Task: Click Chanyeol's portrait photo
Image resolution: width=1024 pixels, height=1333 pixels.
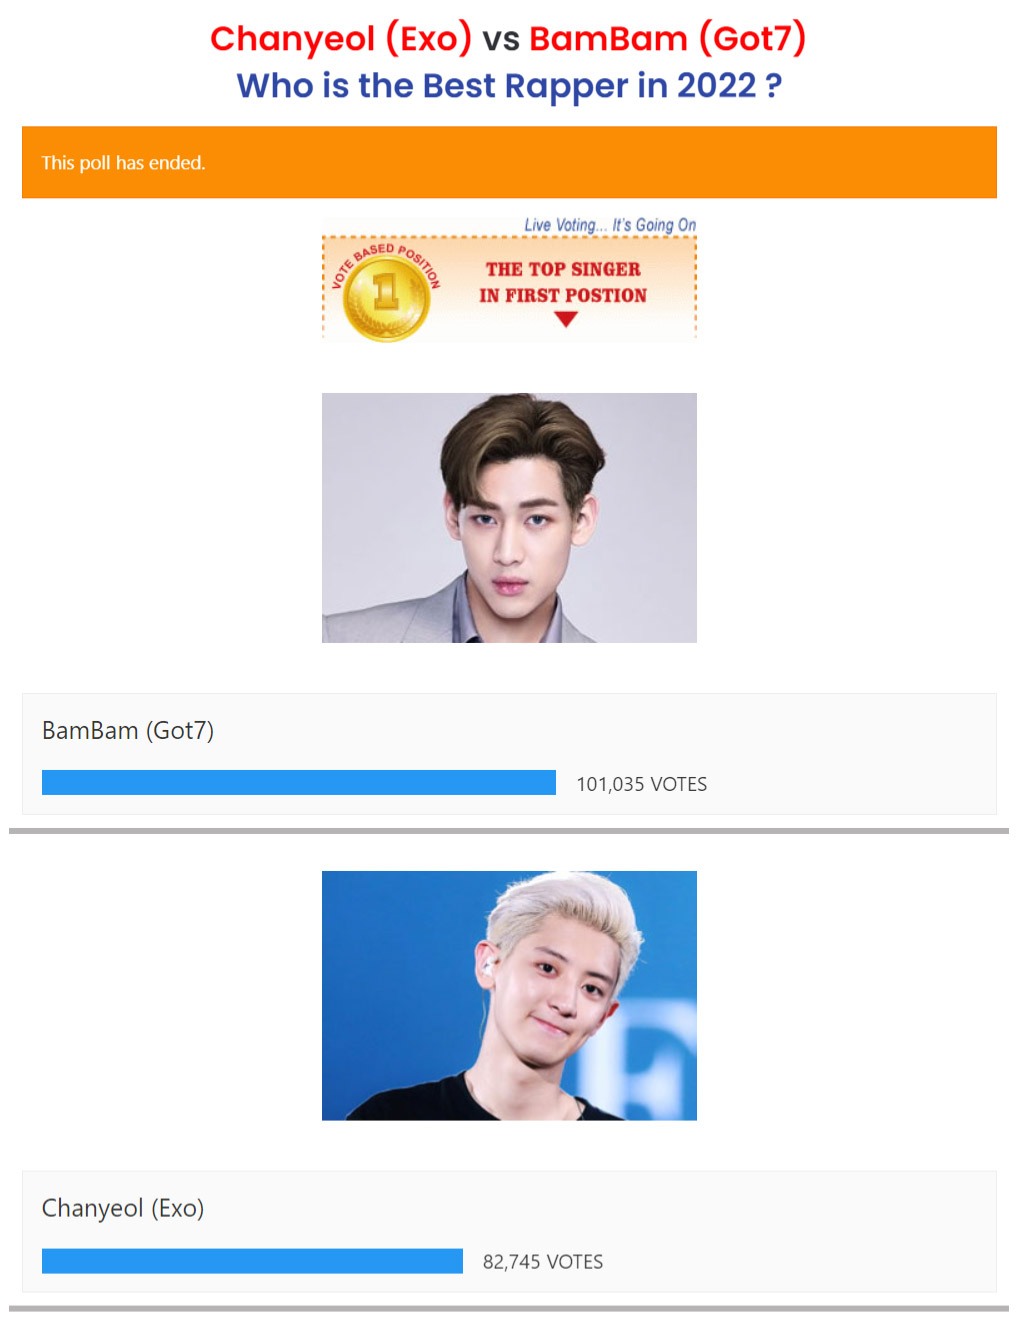Action: 509,996
